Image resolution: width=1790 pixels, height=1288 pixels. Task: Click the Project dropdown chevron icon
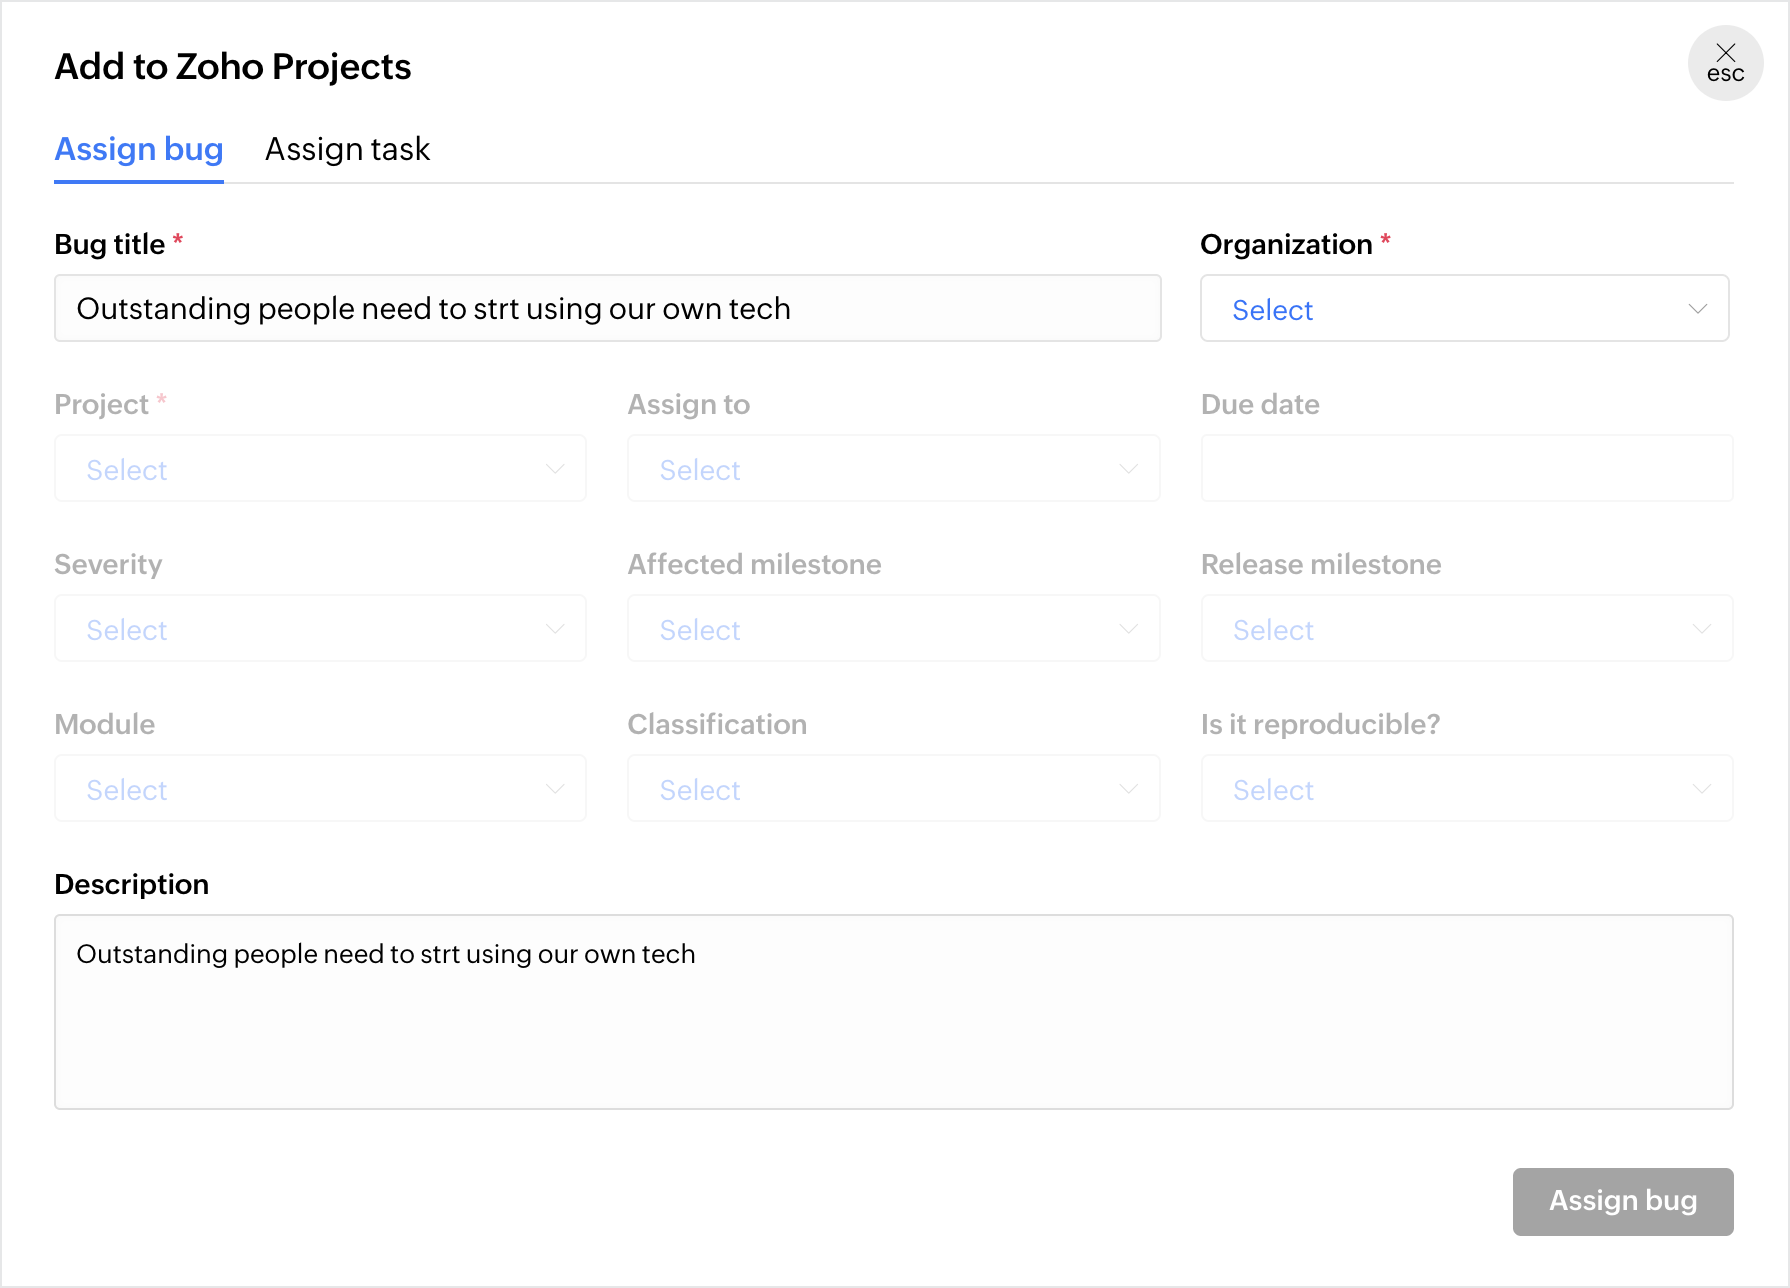(555, 469)
